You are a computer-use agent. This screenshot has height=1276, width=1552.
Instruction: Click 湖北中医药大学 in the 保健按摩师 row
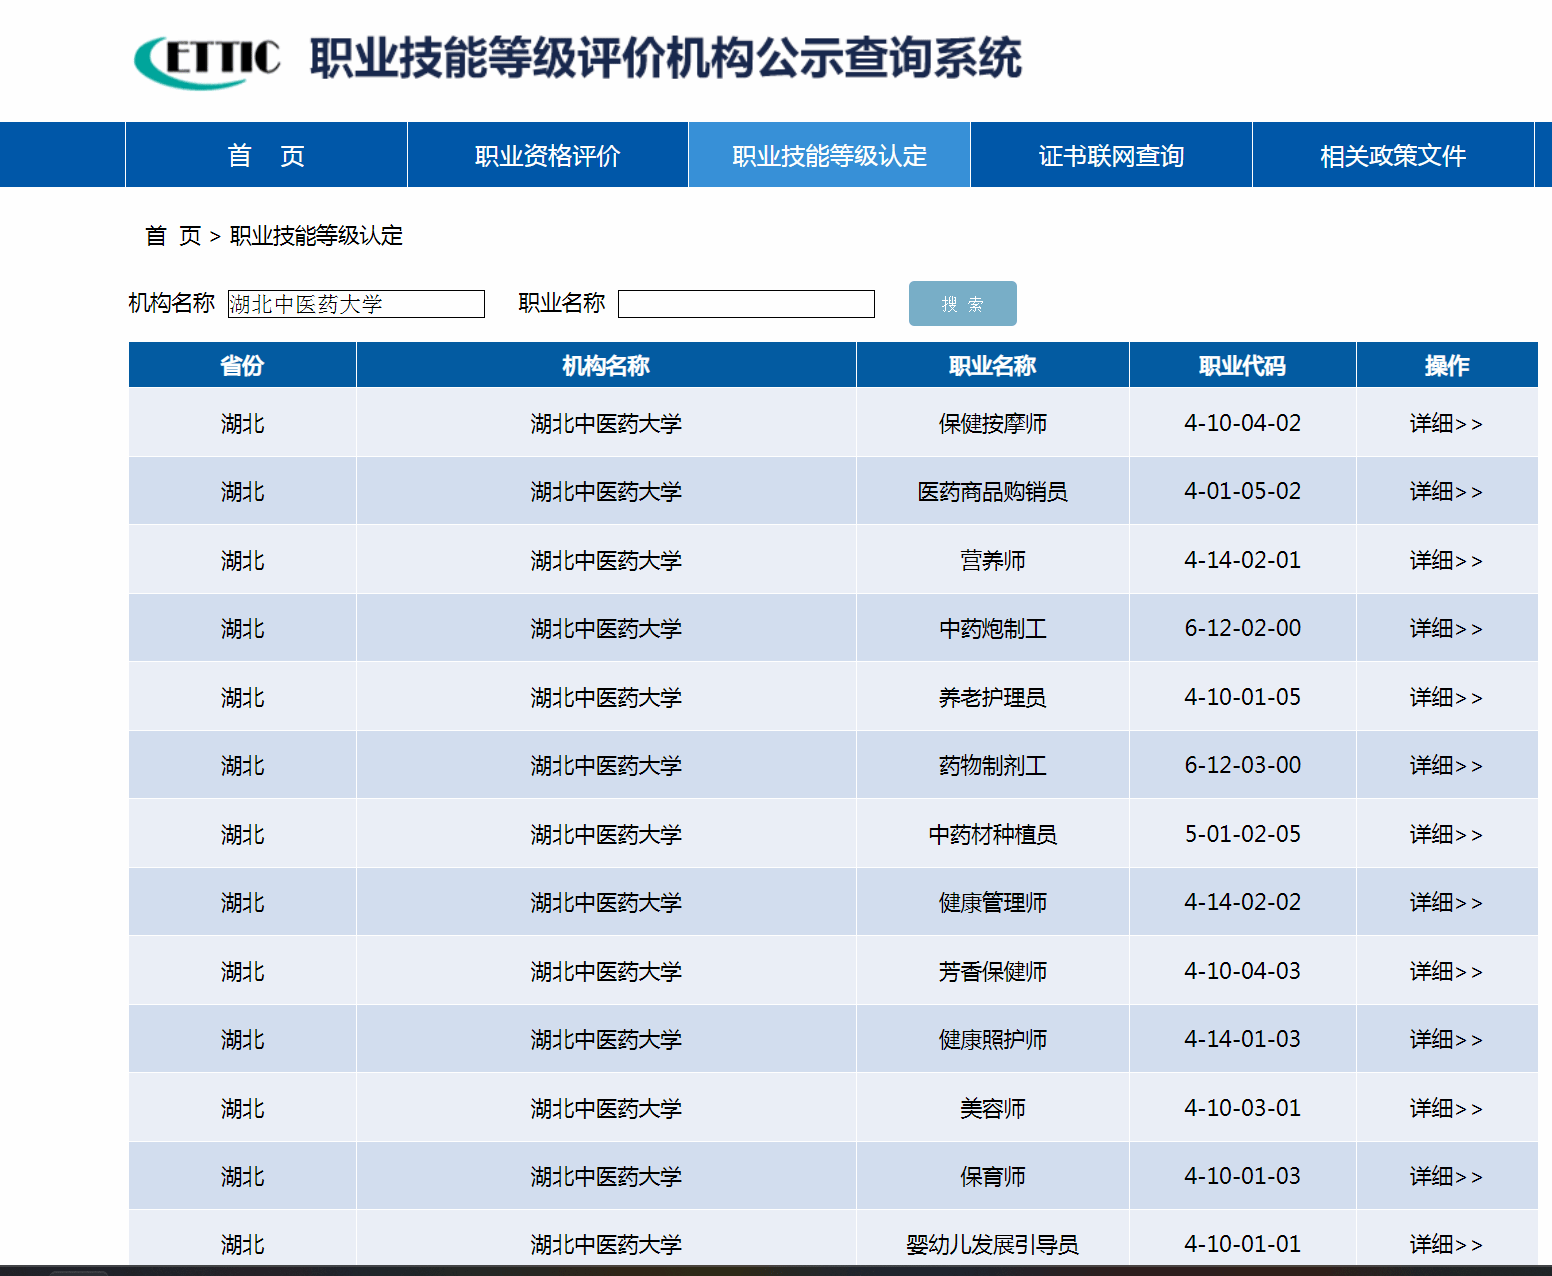(606, 424)
